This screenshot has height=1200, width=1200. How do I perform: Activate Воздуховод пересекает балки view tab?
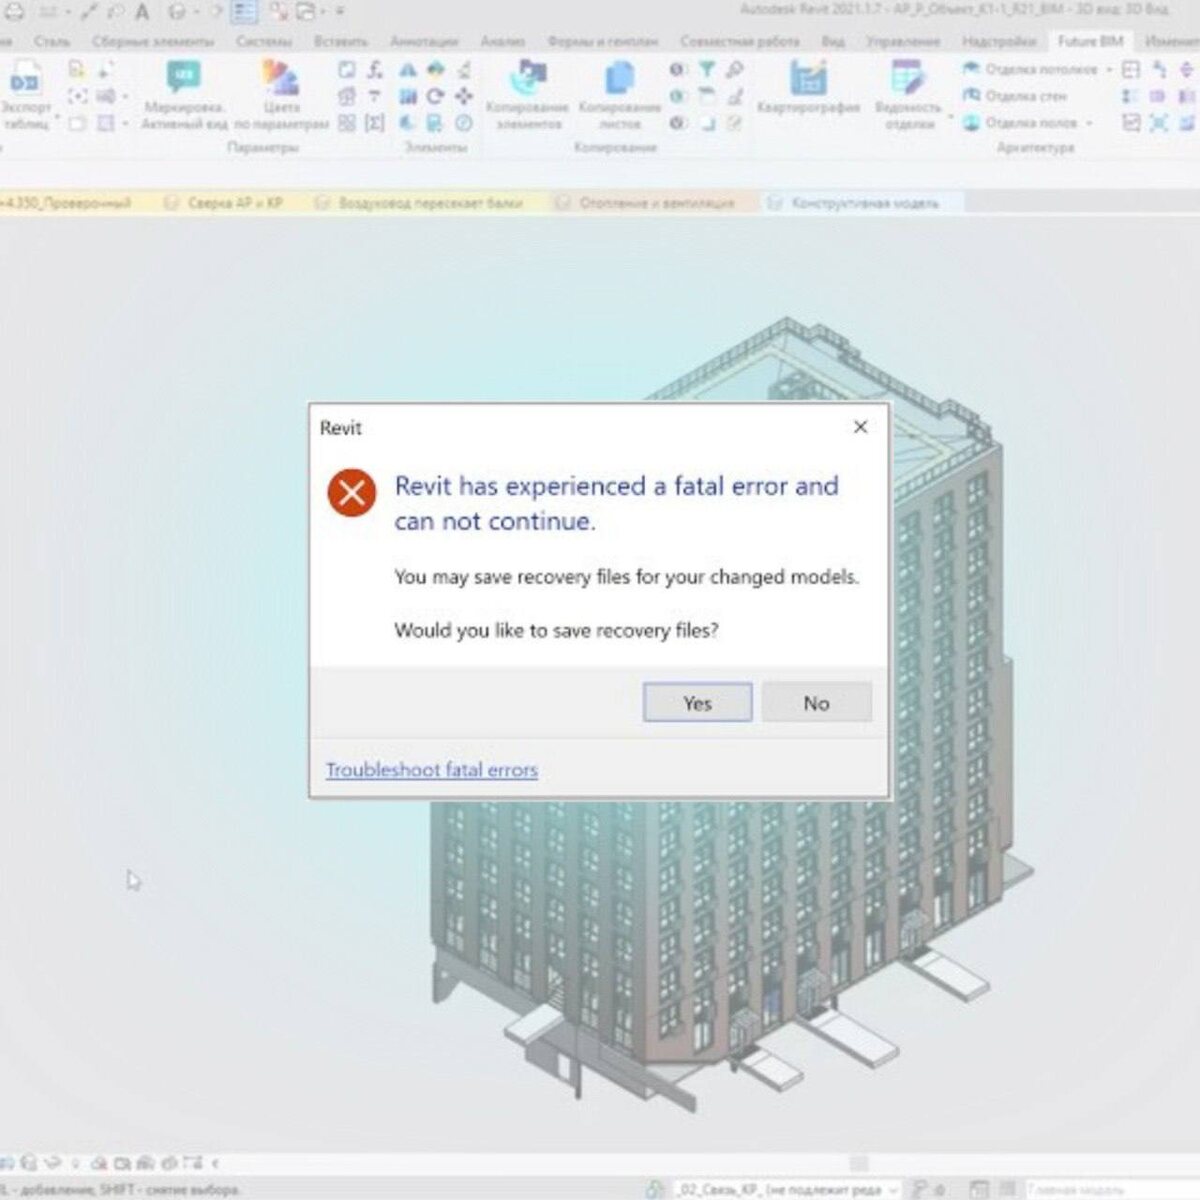tap(430, 203)
